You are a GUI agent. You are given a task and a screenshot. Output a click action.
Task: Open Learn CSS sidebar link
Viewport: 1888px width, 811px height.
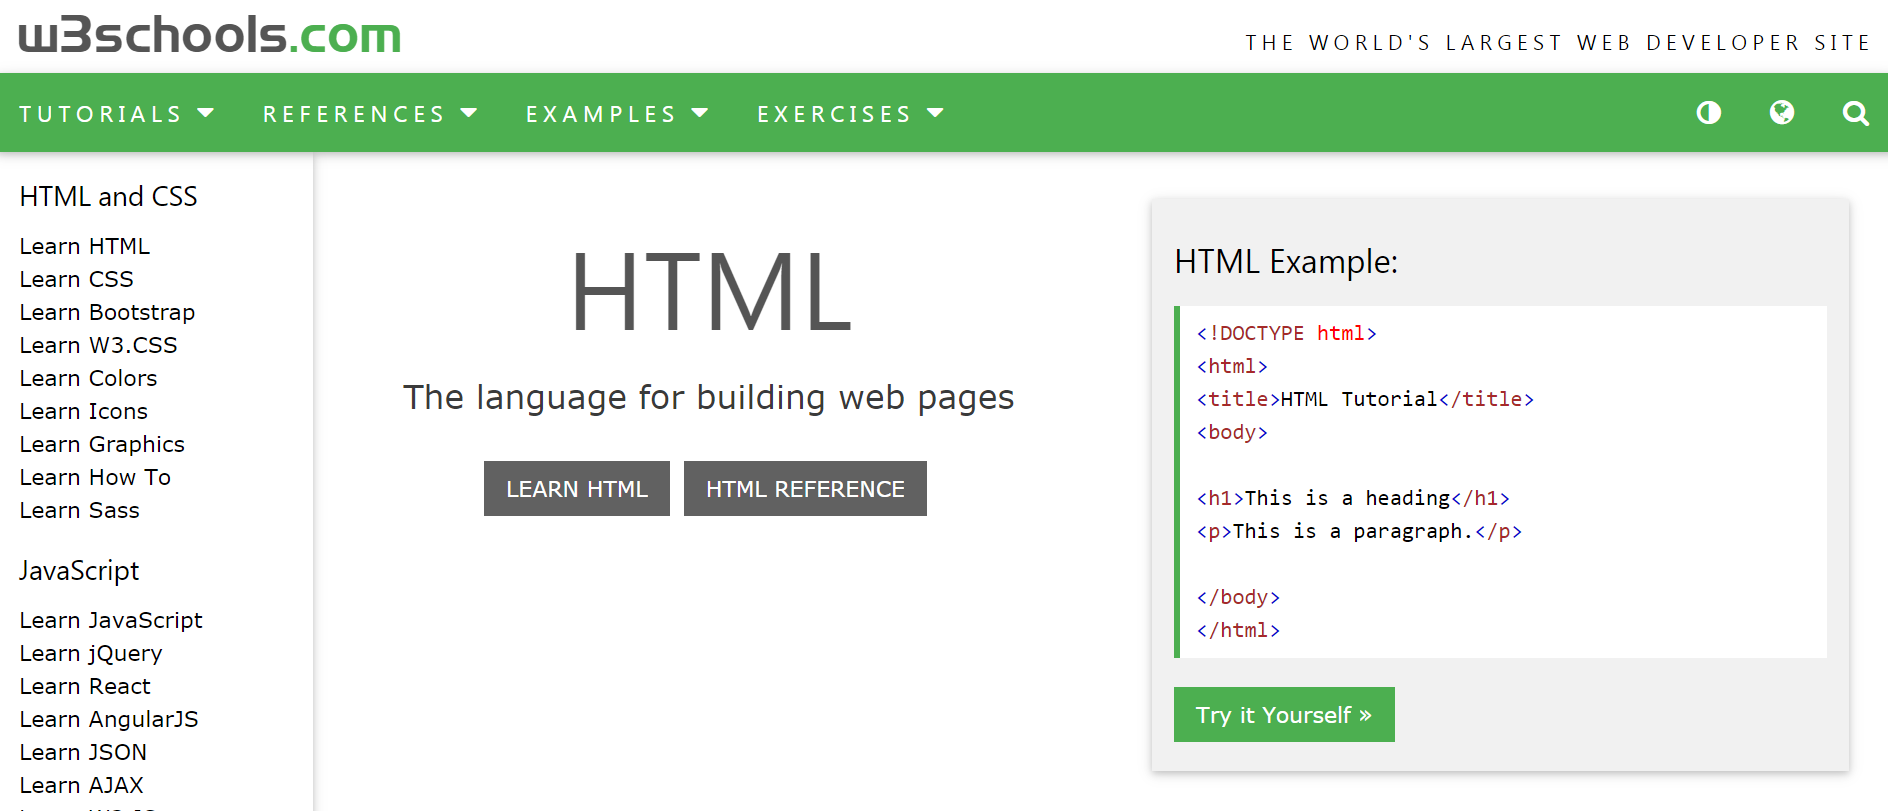77,279
